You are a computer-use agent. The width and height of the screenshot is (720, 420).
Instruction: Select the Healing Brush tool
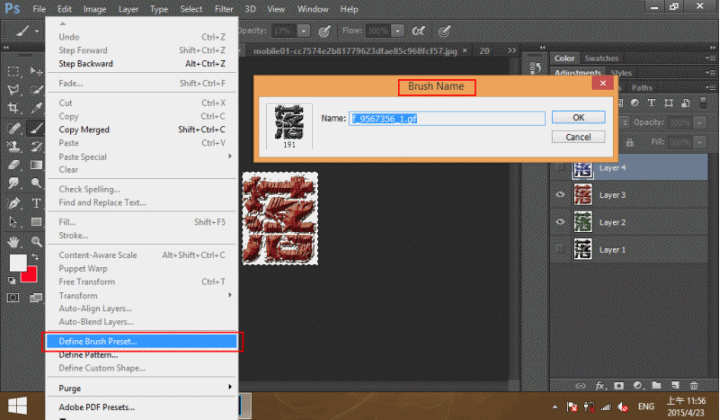(x=13, y=128)
